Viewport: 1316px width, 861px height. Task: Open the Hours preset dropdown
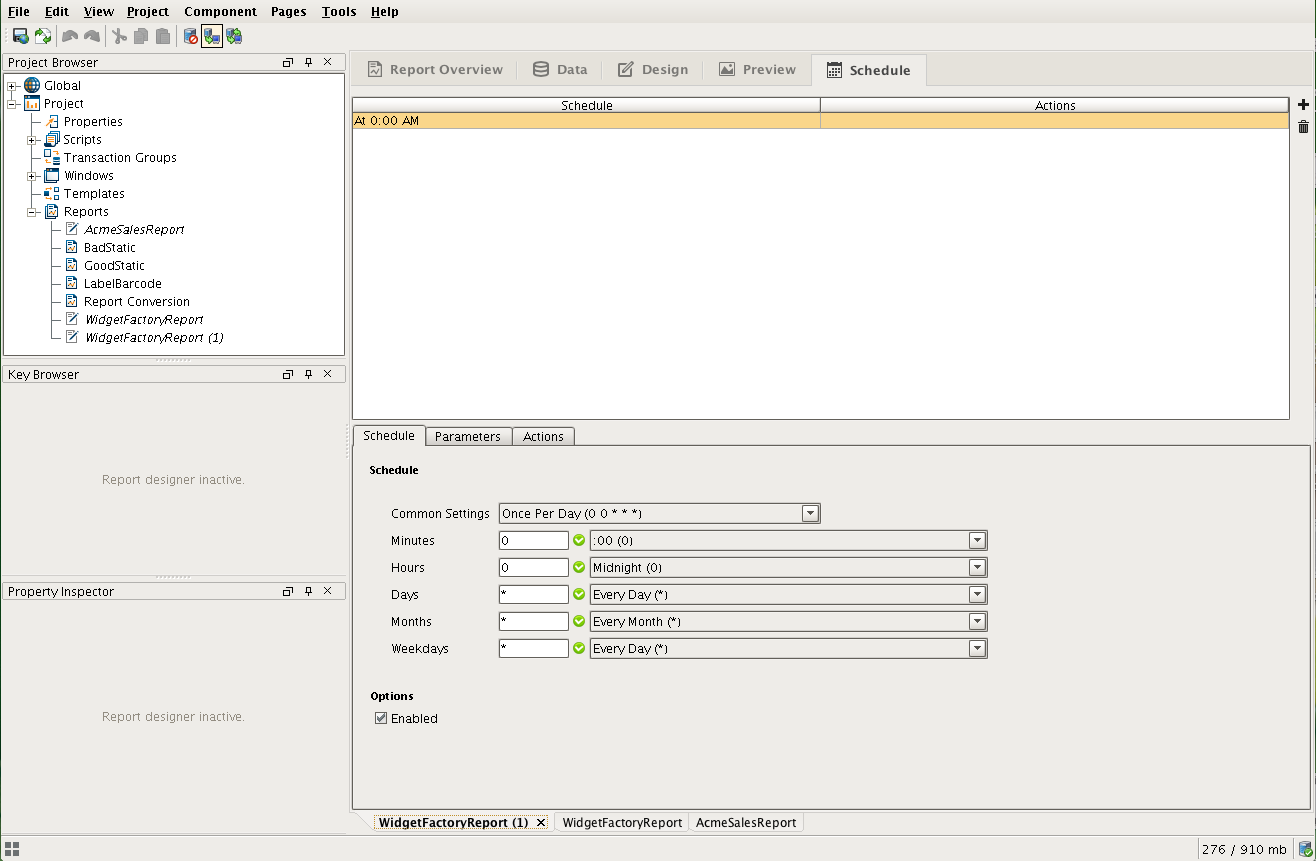click(977, 568)
